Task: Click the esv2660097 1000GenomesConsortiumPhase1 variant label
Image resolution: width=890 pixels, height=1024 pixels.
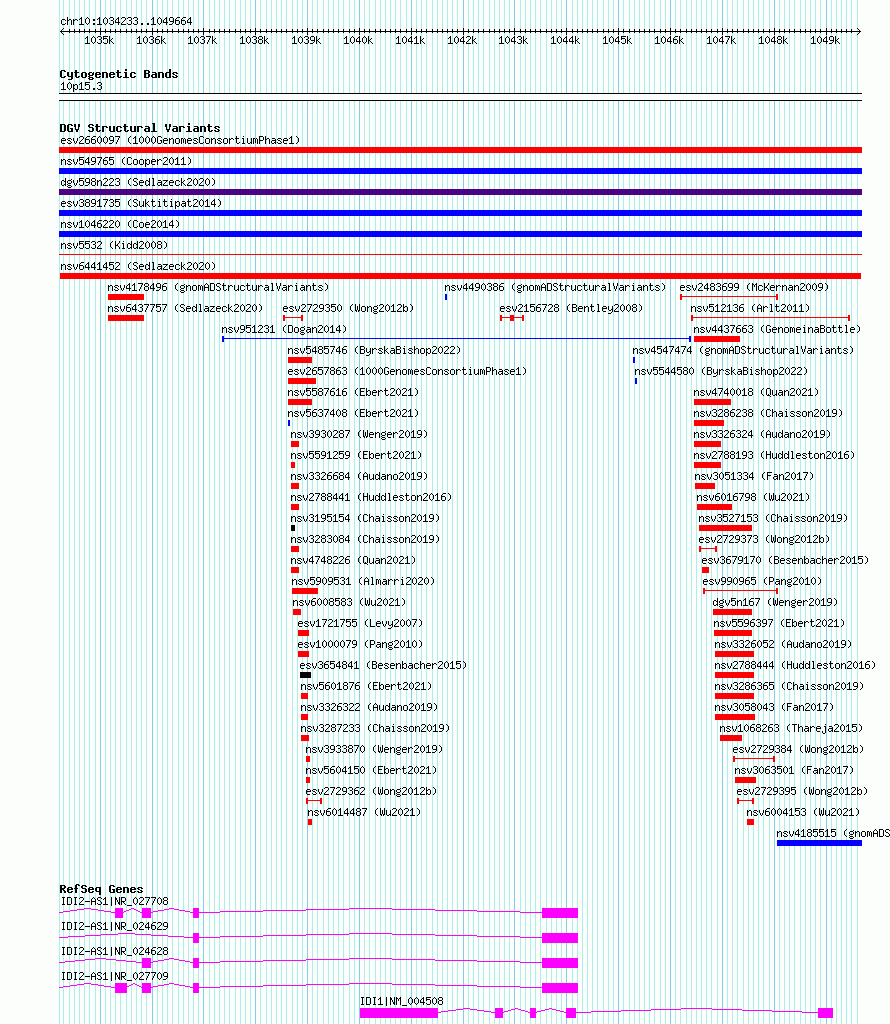Action: pos(180,140)
